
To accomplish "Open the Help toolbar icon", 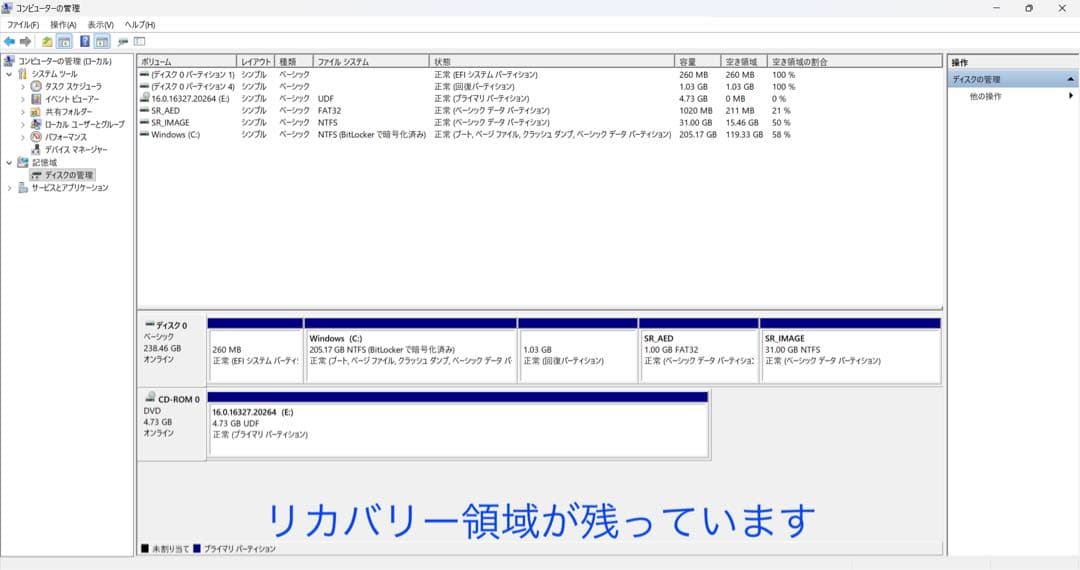I will [x=85, y=42].
